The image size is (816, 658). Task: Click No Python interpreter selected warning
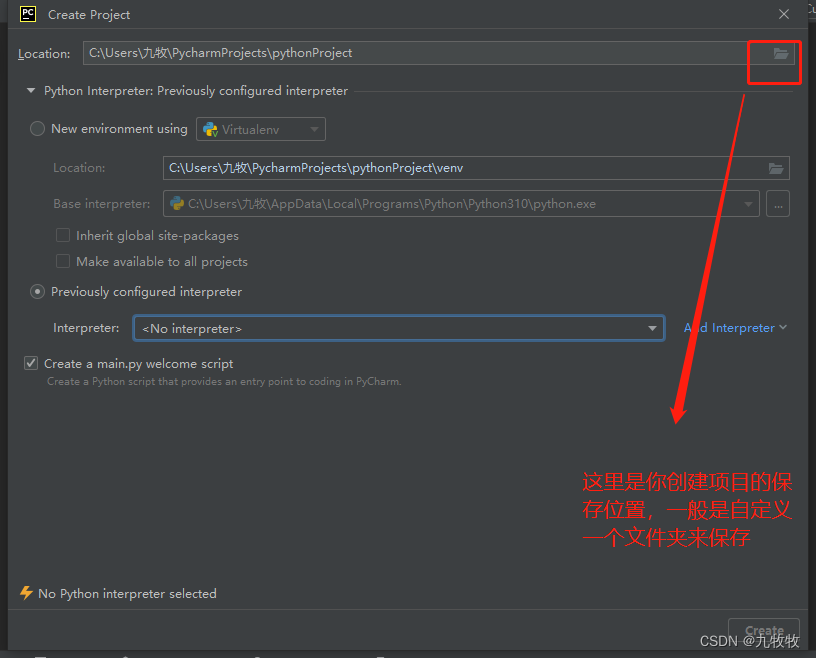[x=128, y=593]
